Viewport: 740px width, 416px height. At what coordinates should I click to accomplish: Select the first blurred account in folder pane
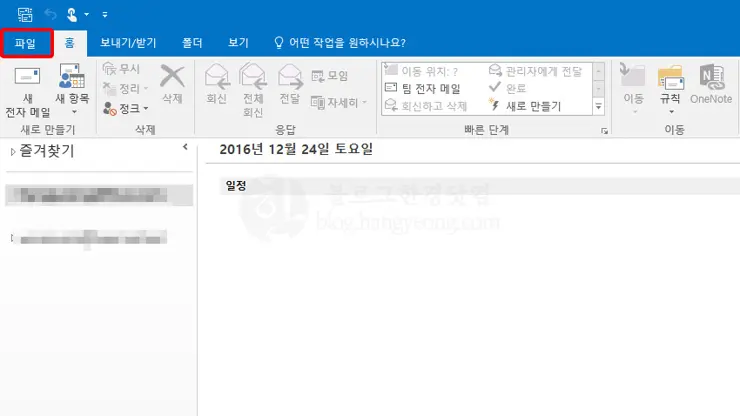99,195
